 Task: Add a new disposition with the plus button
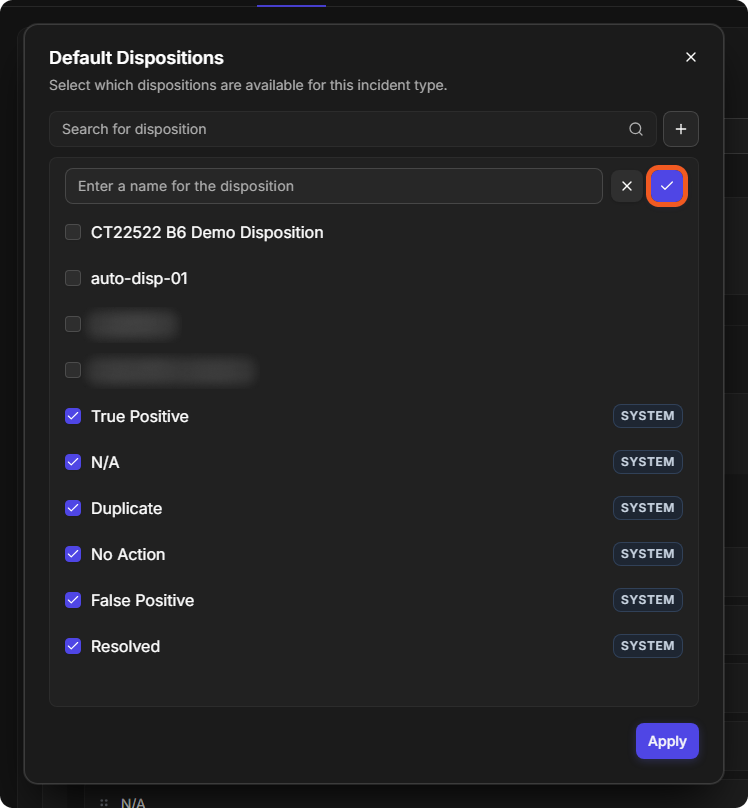point(681,129)
